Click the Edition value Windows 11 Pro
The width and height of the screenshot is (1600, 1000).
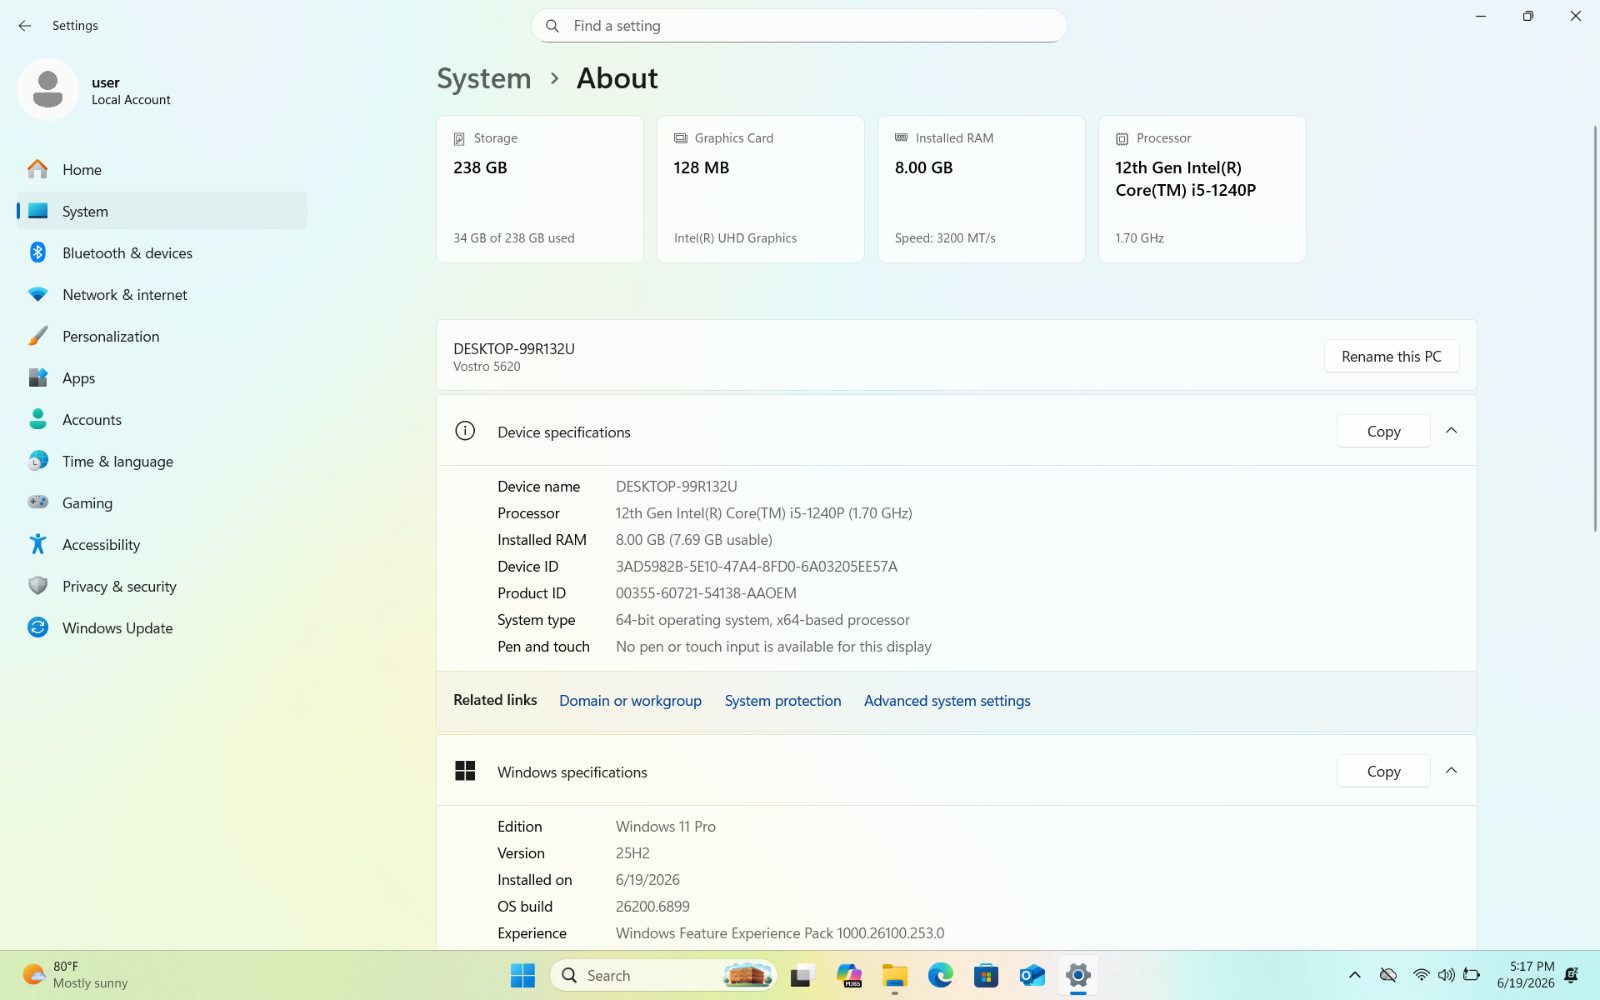click(x=666, y=827)
